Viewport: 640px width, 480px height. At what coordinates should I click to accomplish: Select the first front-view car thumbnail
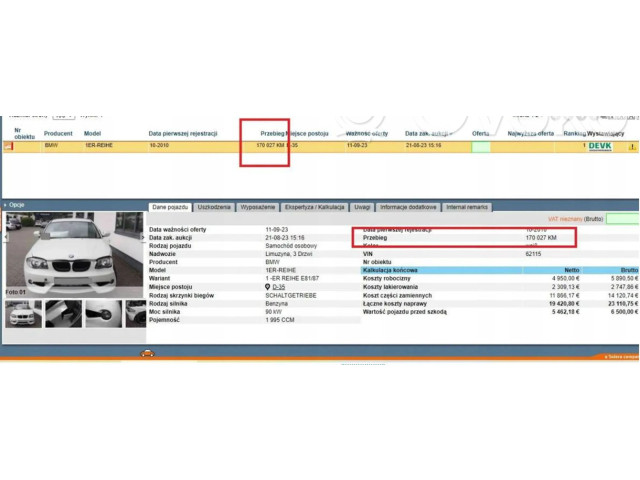coord(23,314)
